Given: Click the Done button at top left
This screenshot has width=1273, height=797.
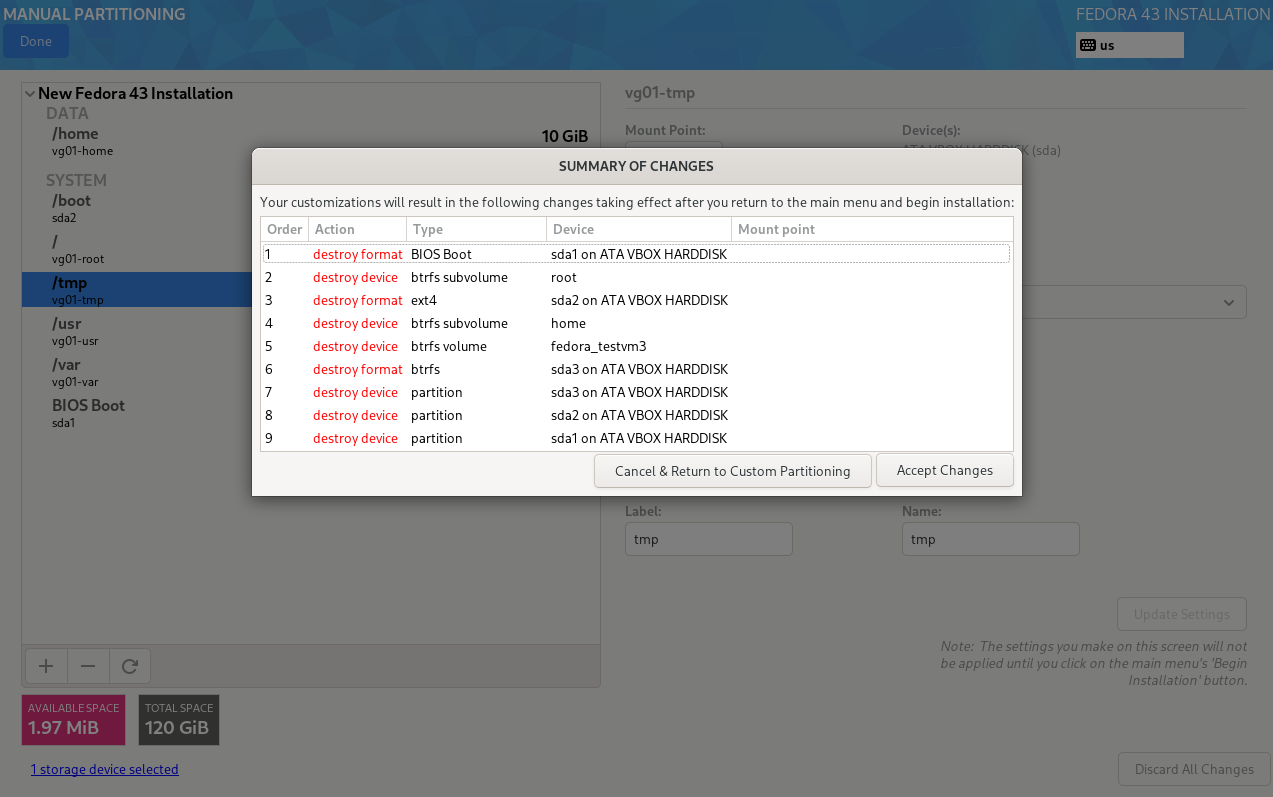Looking at the screenshot, I should click(36, 42).
